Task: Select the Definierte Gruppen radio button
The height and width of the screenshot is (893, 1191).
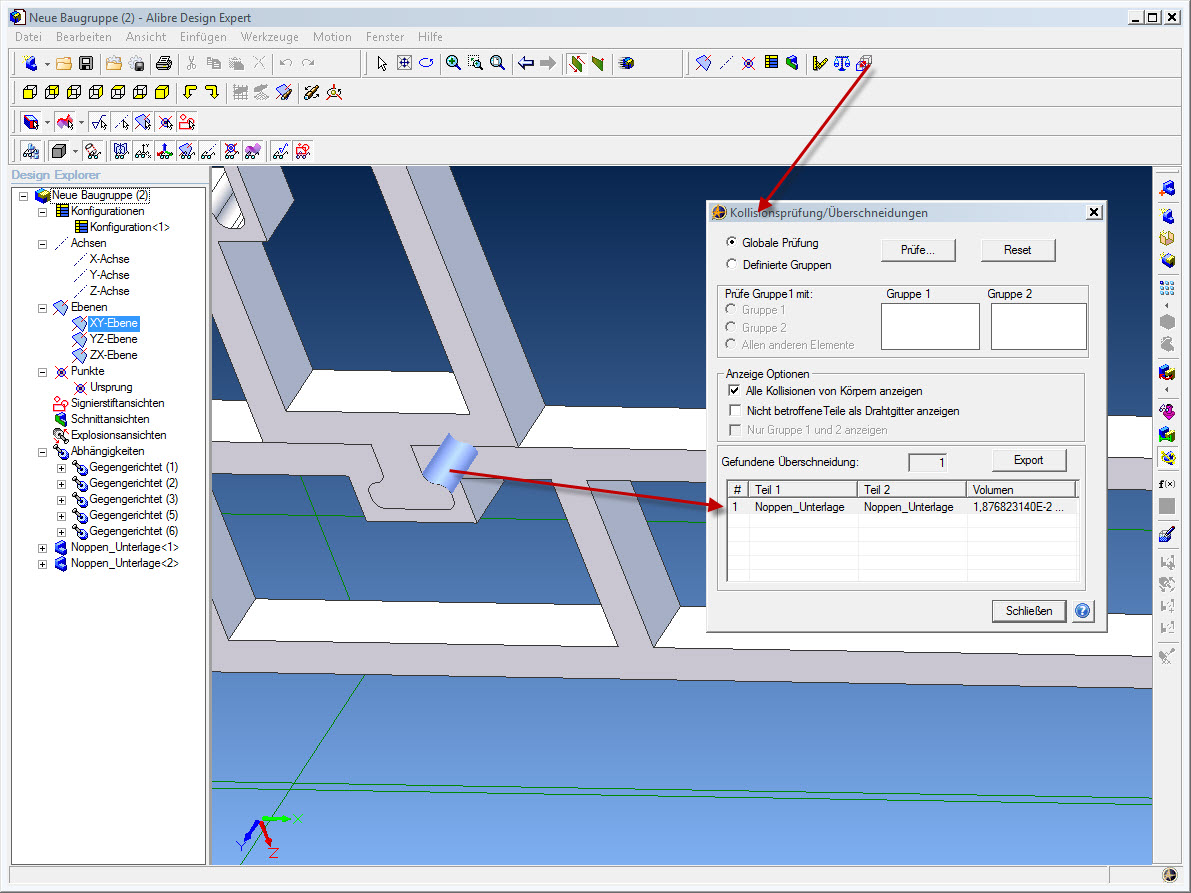Action: click(x=731, y=264)
